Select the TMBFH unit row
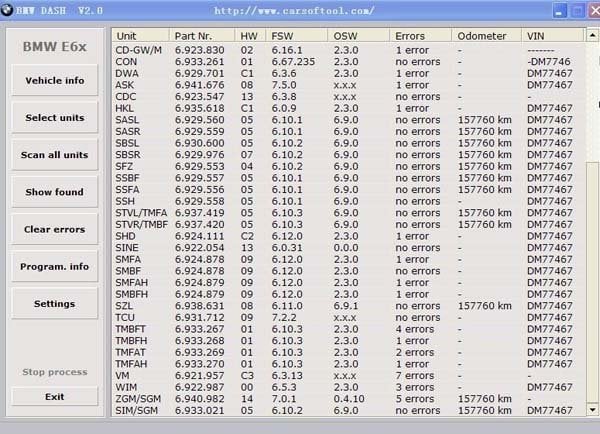 click(348, 341)
